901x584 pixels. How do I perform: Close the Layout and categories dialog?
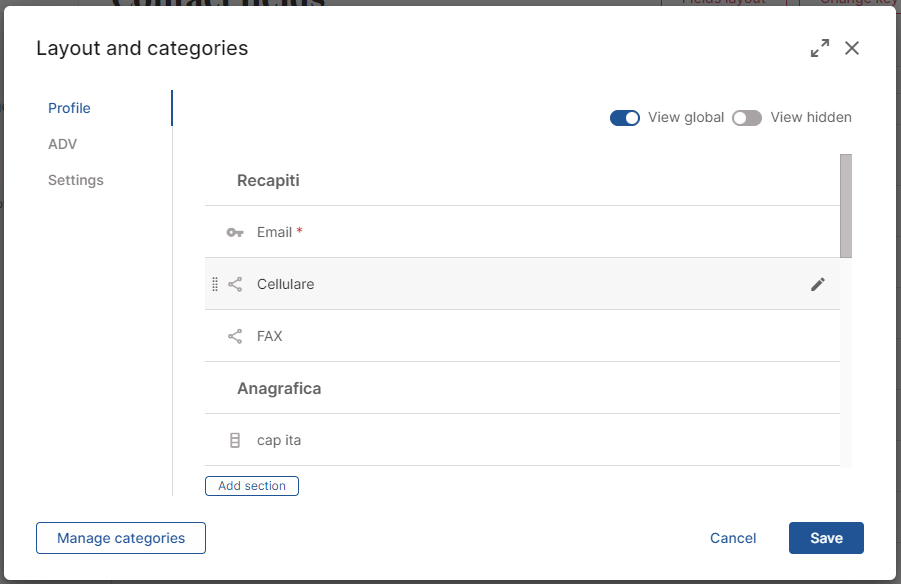[x=852, y=48]
